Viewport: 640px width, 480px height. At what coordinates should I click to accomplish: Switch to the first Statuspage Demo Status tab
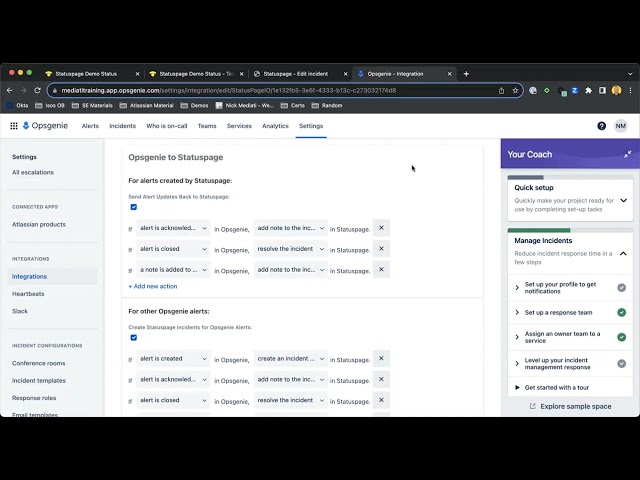tap(86, 74)
